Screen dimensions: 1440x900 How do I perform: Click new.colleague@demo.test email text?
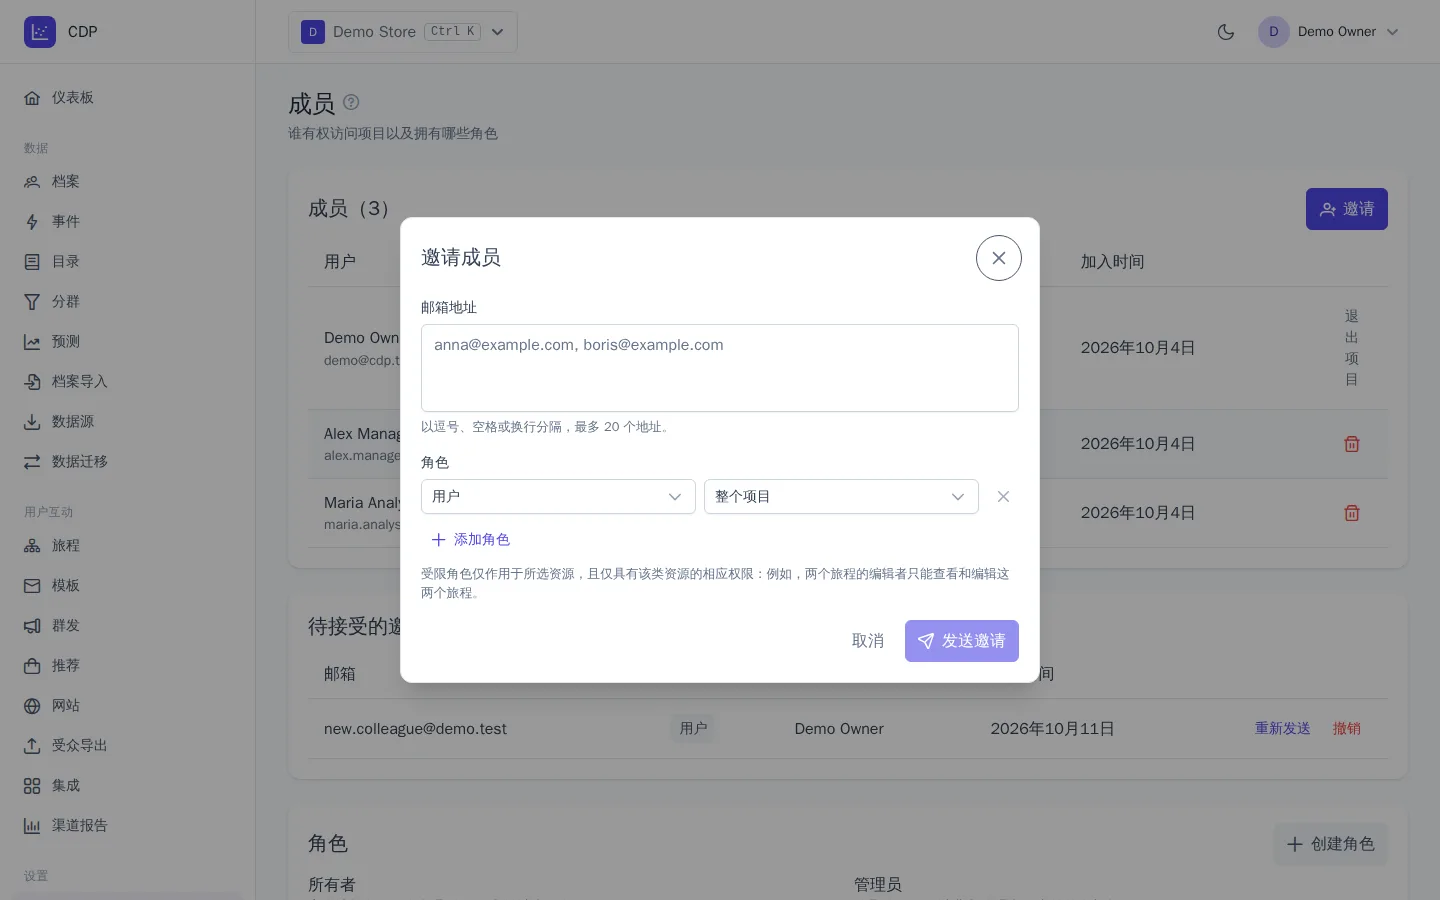[x=415, y=729]
